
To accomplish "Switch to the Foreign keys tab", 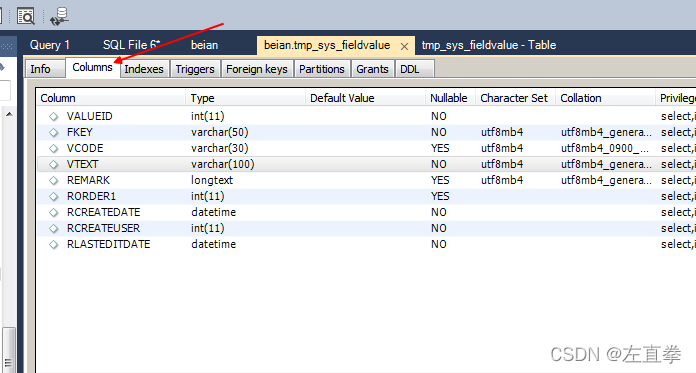I will tap(257, 69).
